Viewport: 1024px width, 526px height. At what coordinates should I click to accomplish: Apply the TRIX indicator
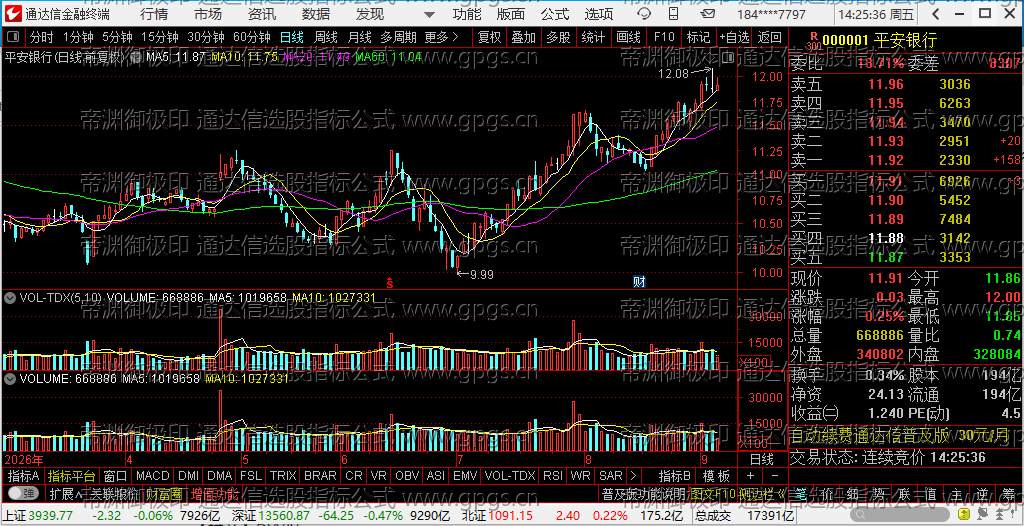pyautogui.click(x=283, y=475)
